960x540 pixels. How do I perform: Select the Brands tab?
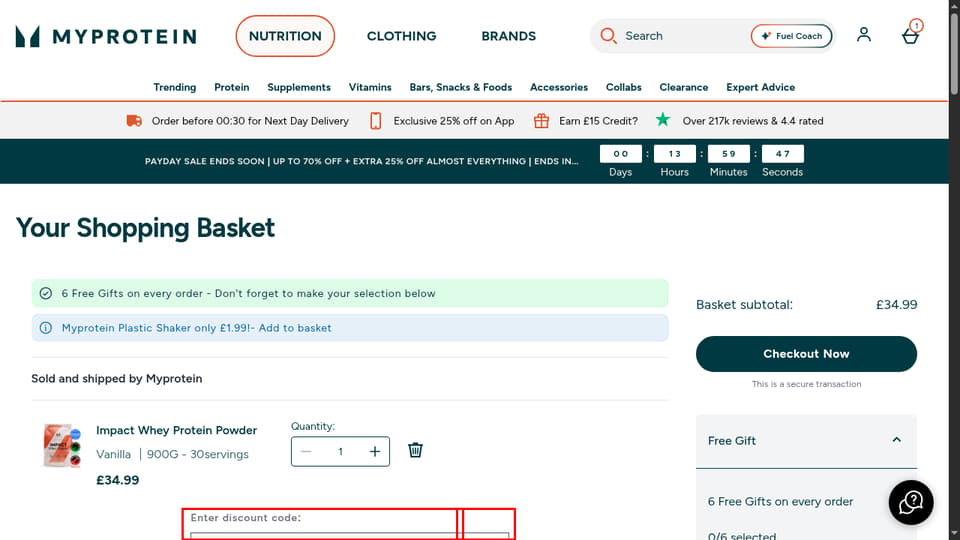click(509, 36)
